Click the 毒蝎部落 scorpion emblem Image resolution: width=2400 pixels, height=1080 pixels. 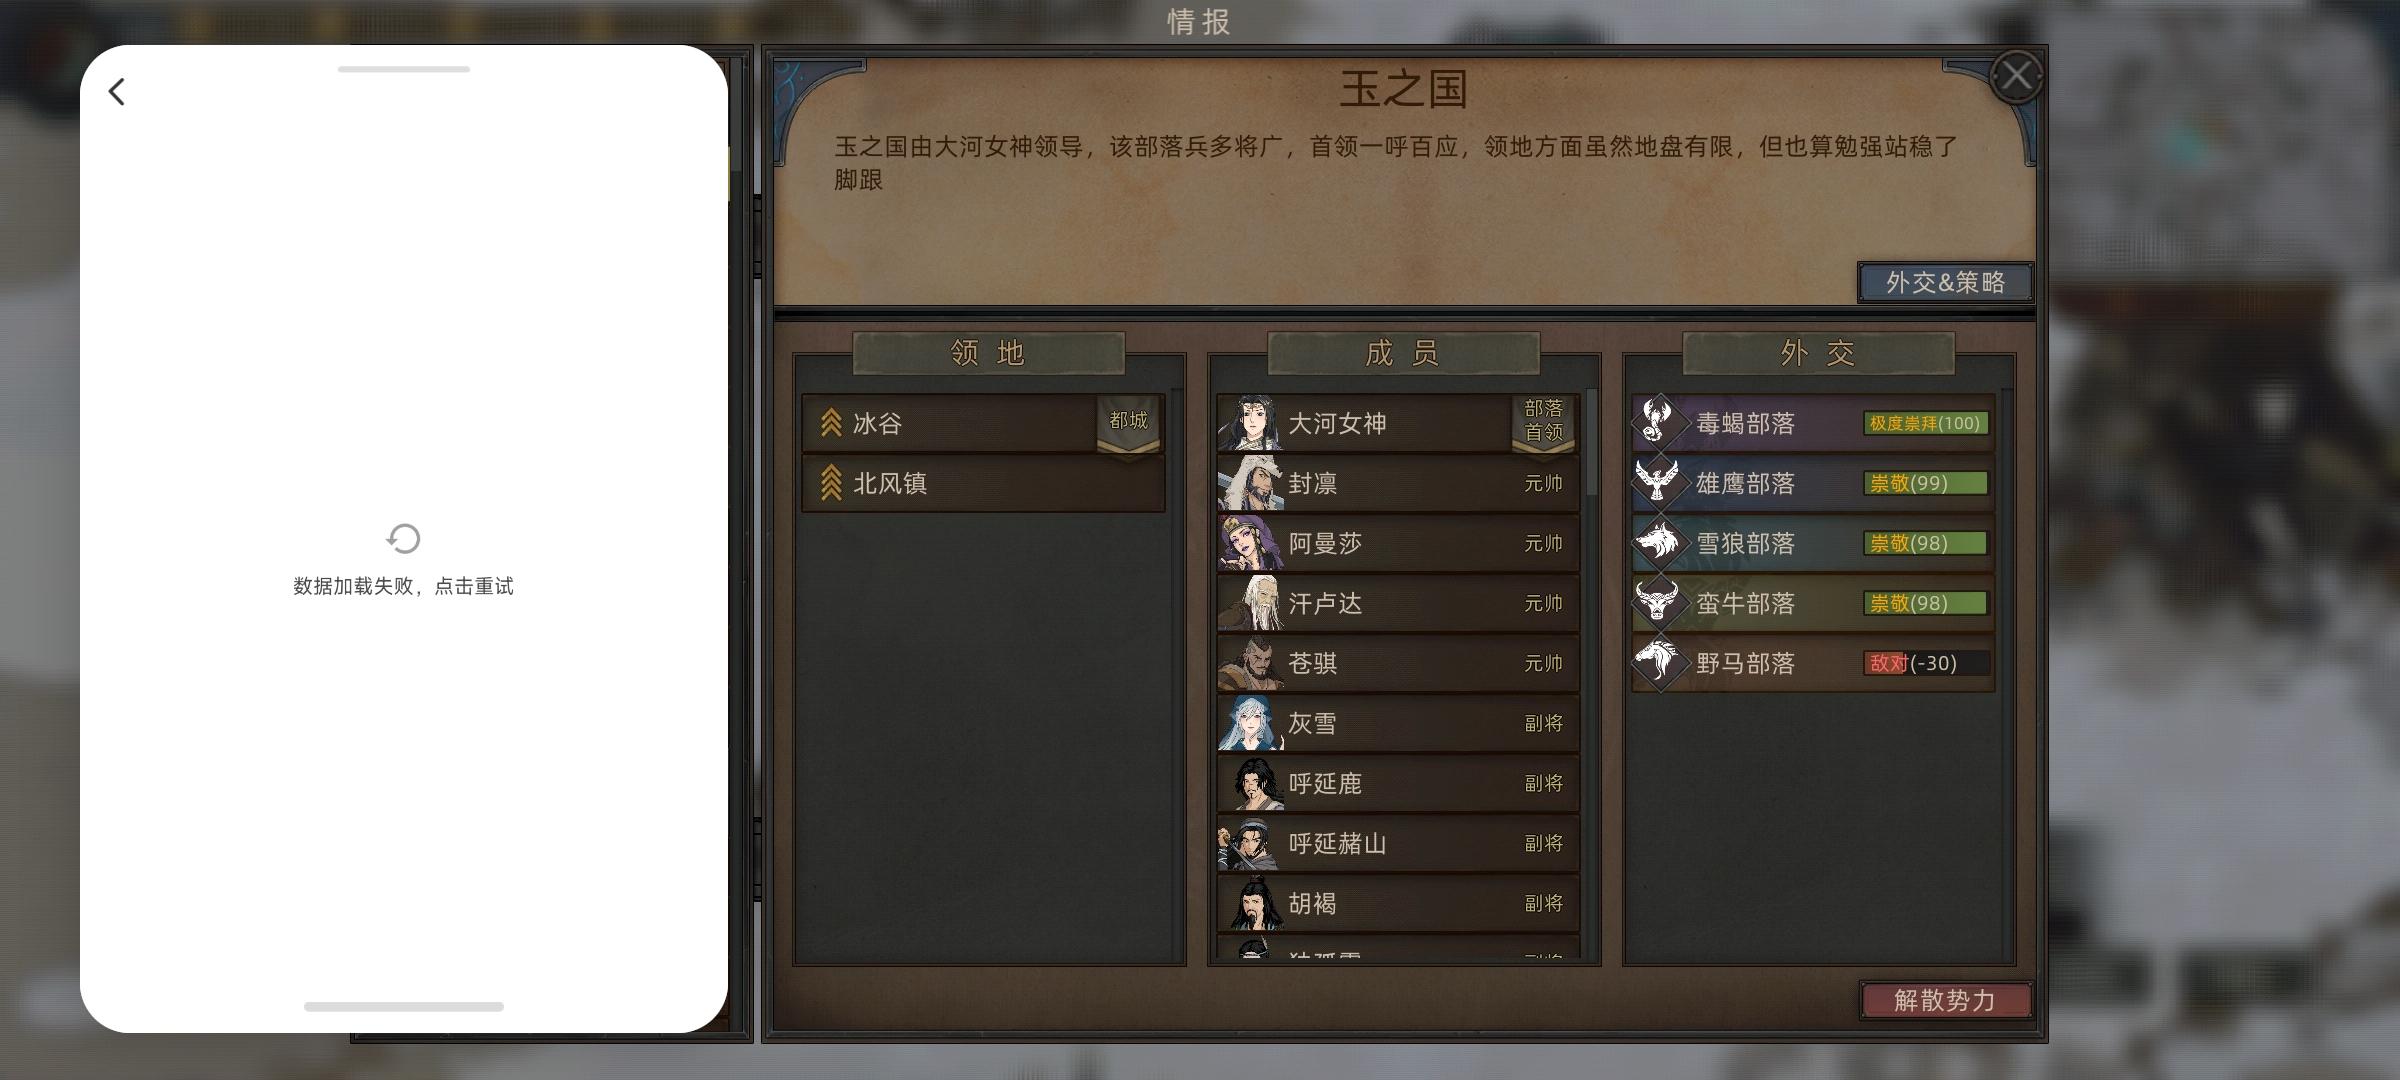pyautogui.click(x=1658, y=423)
